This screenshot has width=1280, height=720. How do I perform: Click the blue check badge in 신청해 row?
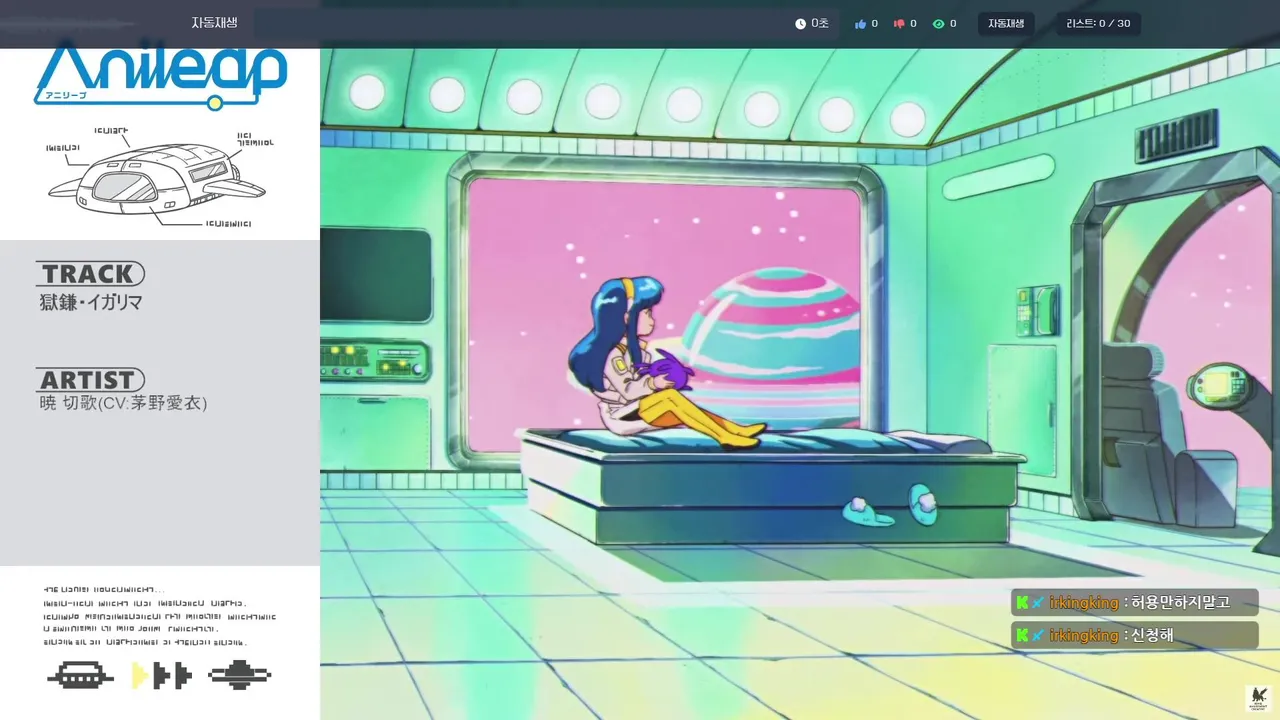pos(1038,635)
